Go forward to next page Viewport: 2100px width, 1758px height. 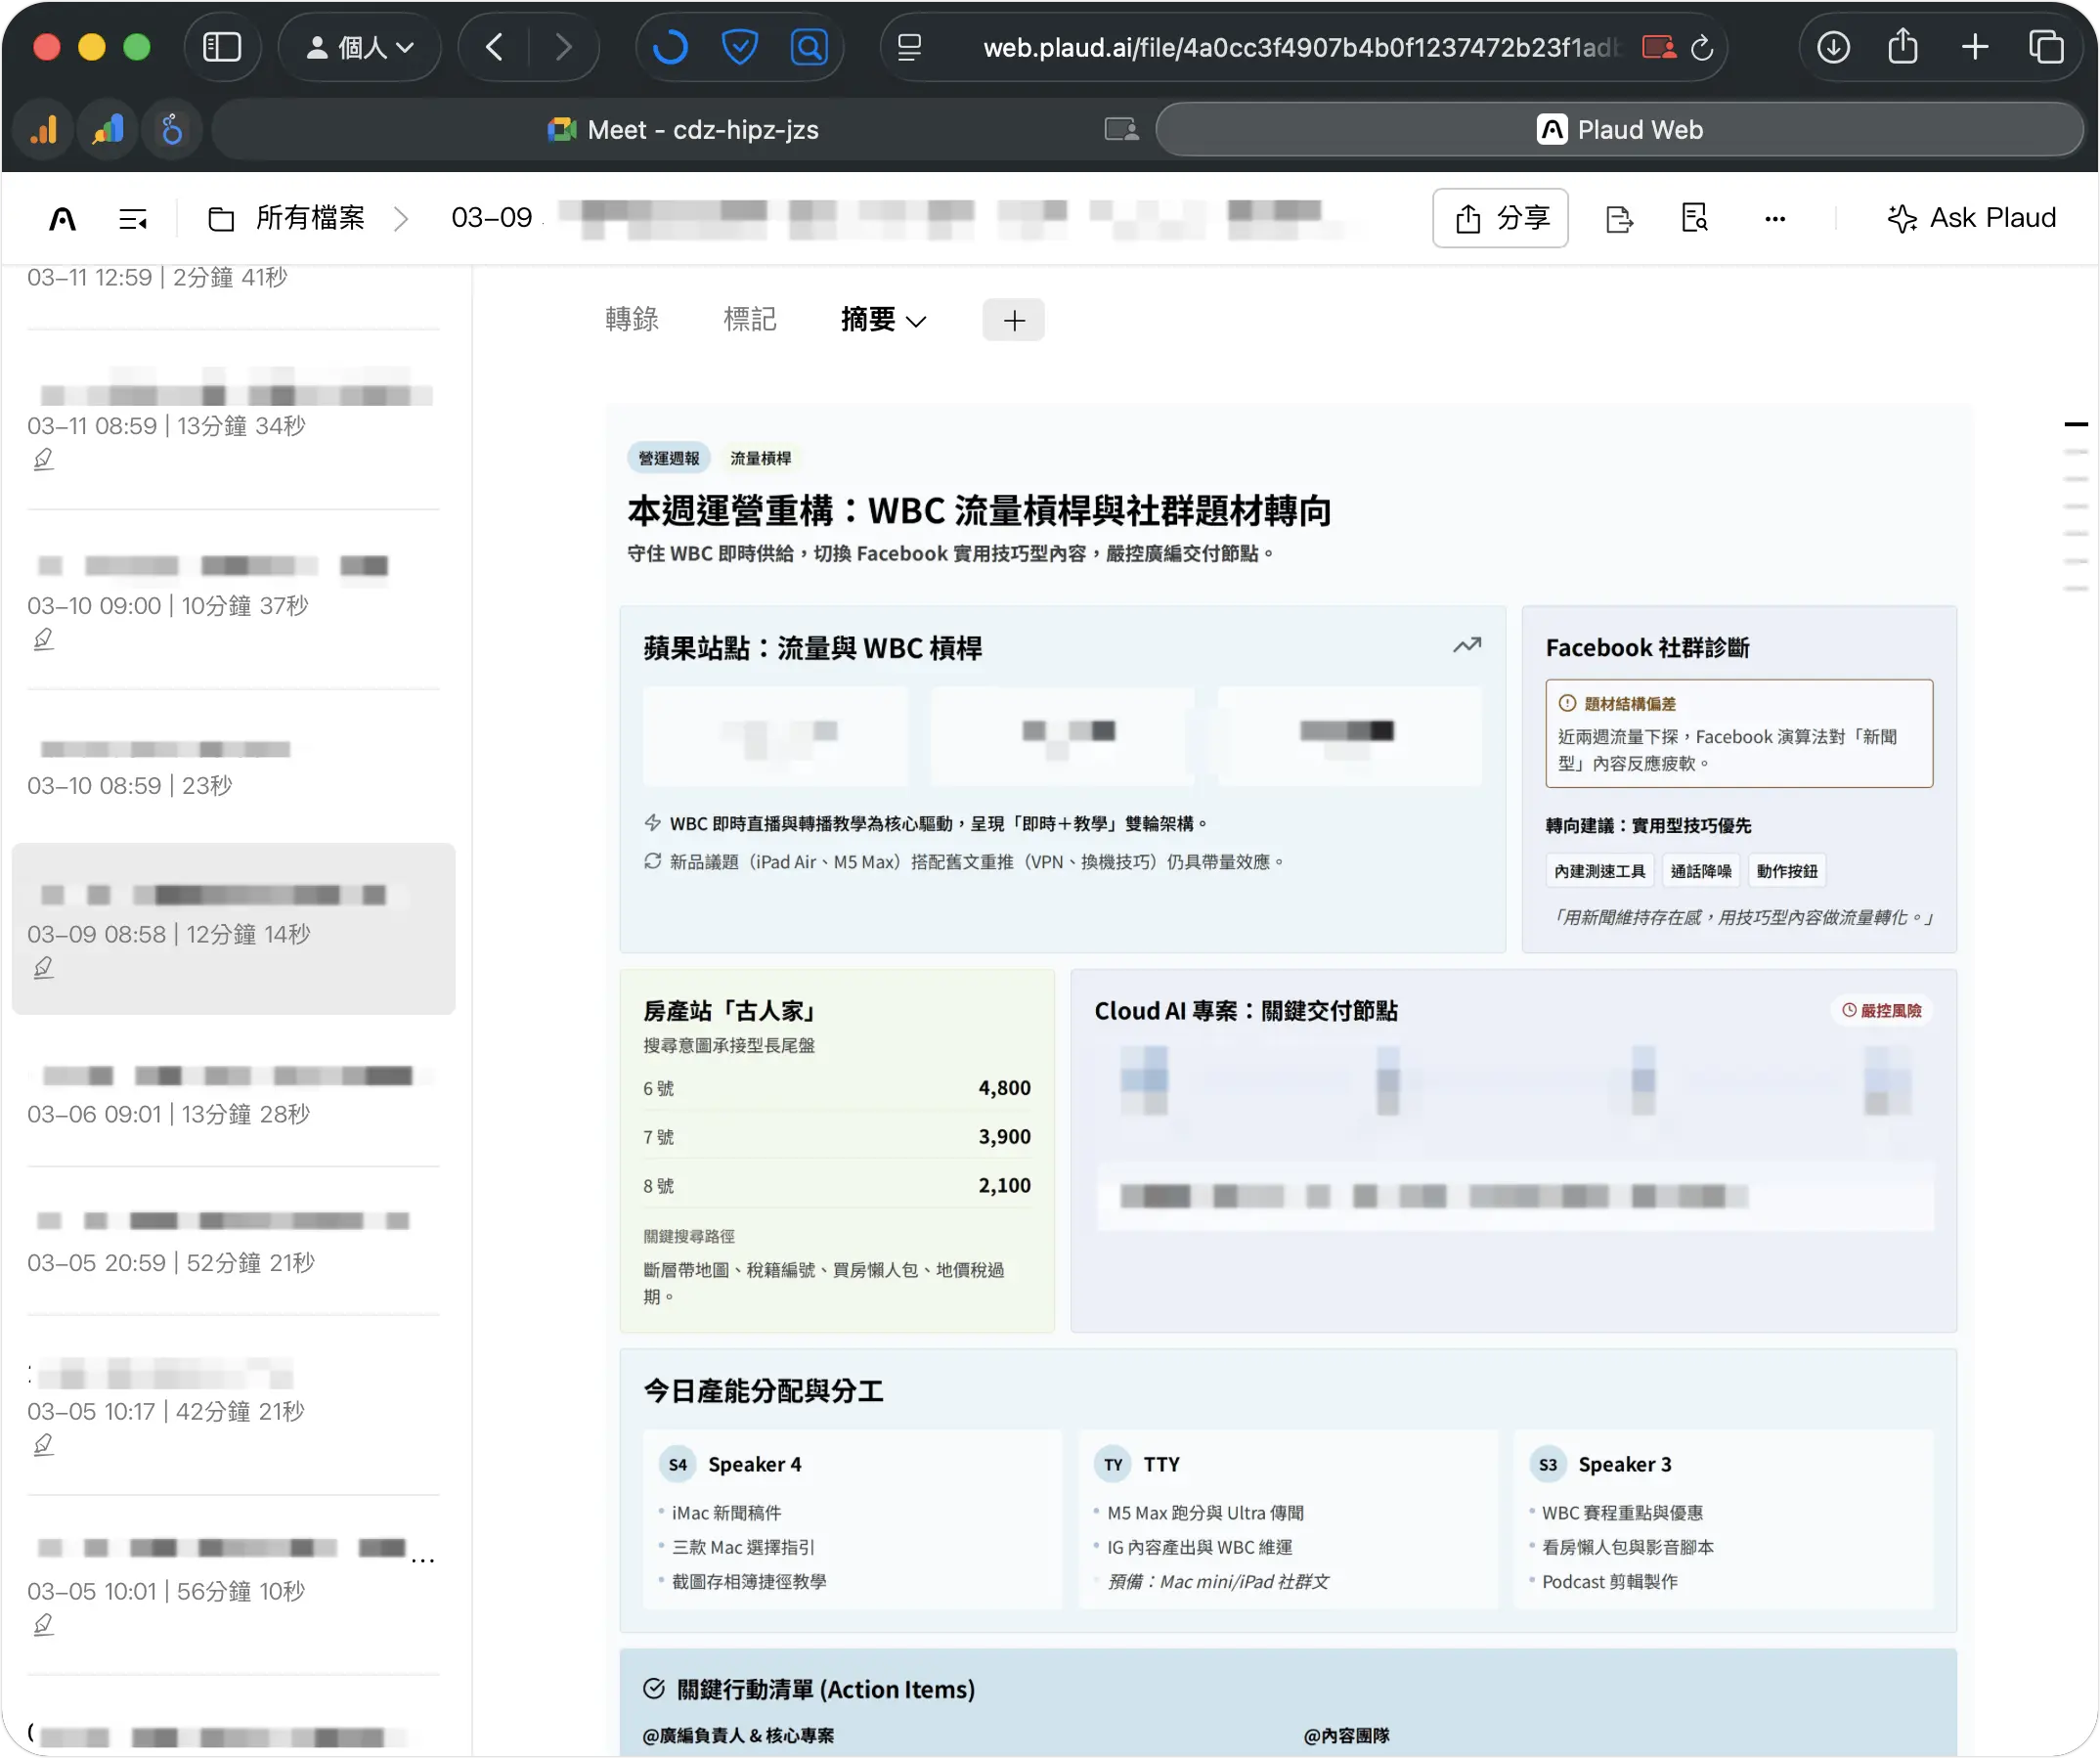(x=564, y=47)
